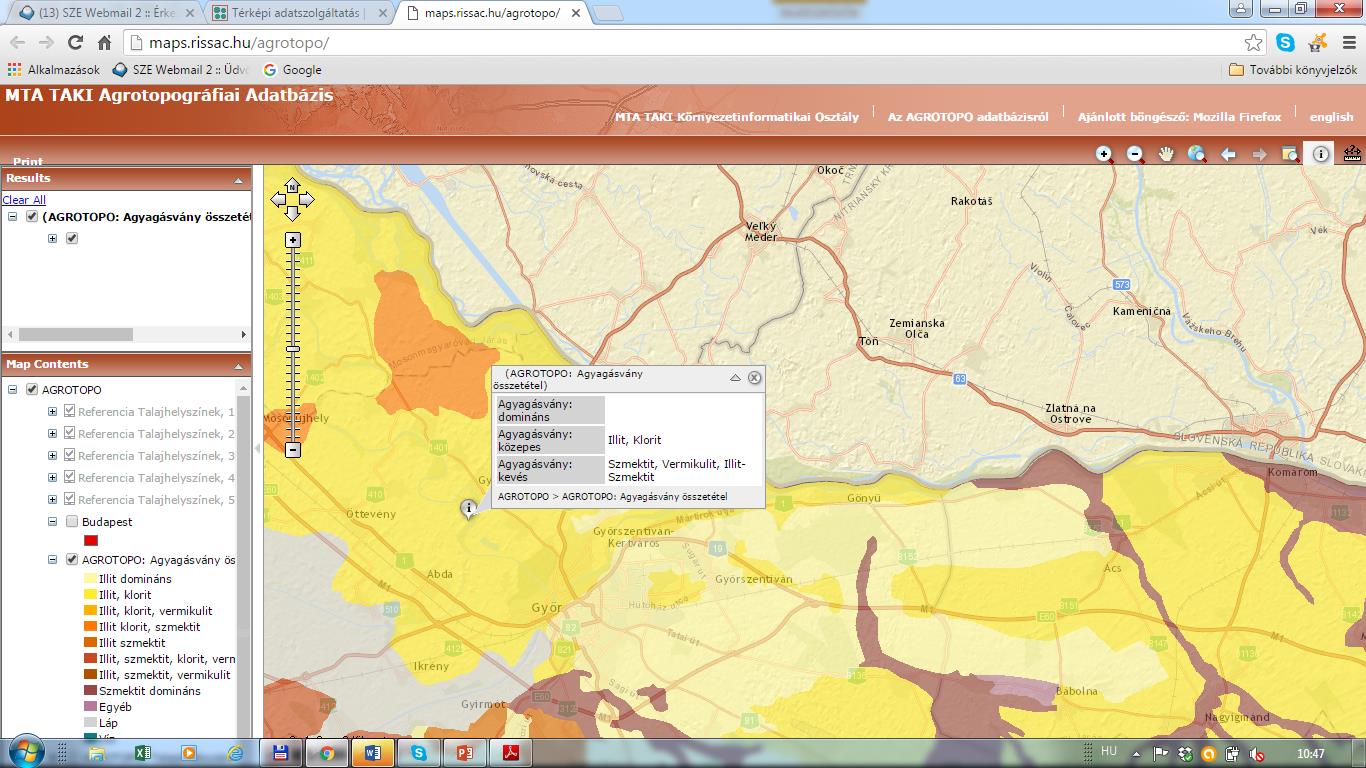Collapse the AGROTOPO result tree node

[13, 217]
